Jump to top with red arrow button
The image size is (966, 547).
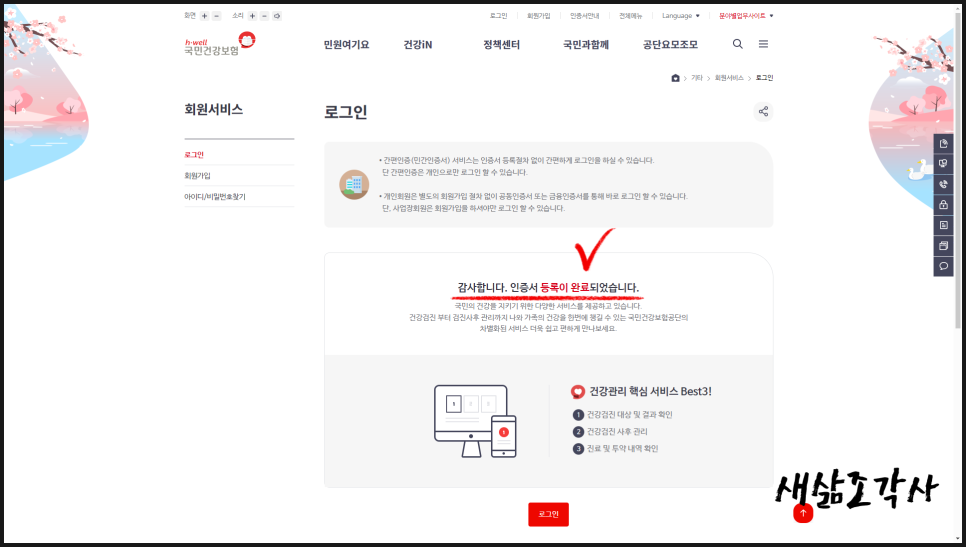point(803,513)
